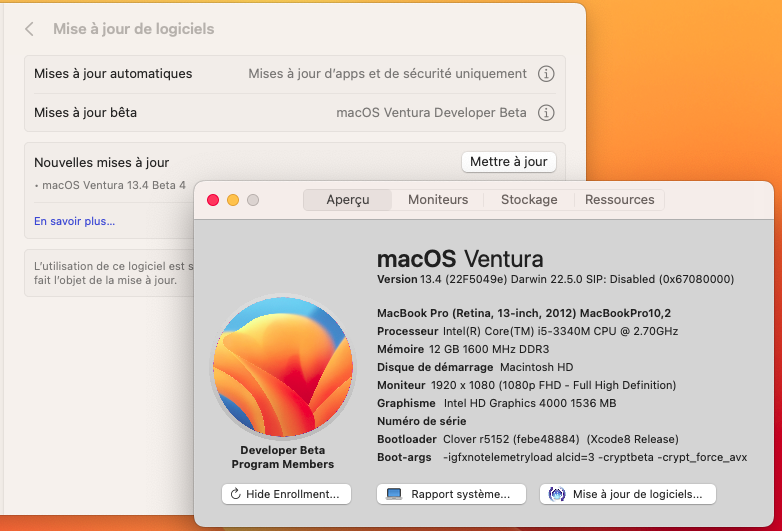
Task: Click the Version 13.4 (22F5049e) text
Action: point(442,279)
